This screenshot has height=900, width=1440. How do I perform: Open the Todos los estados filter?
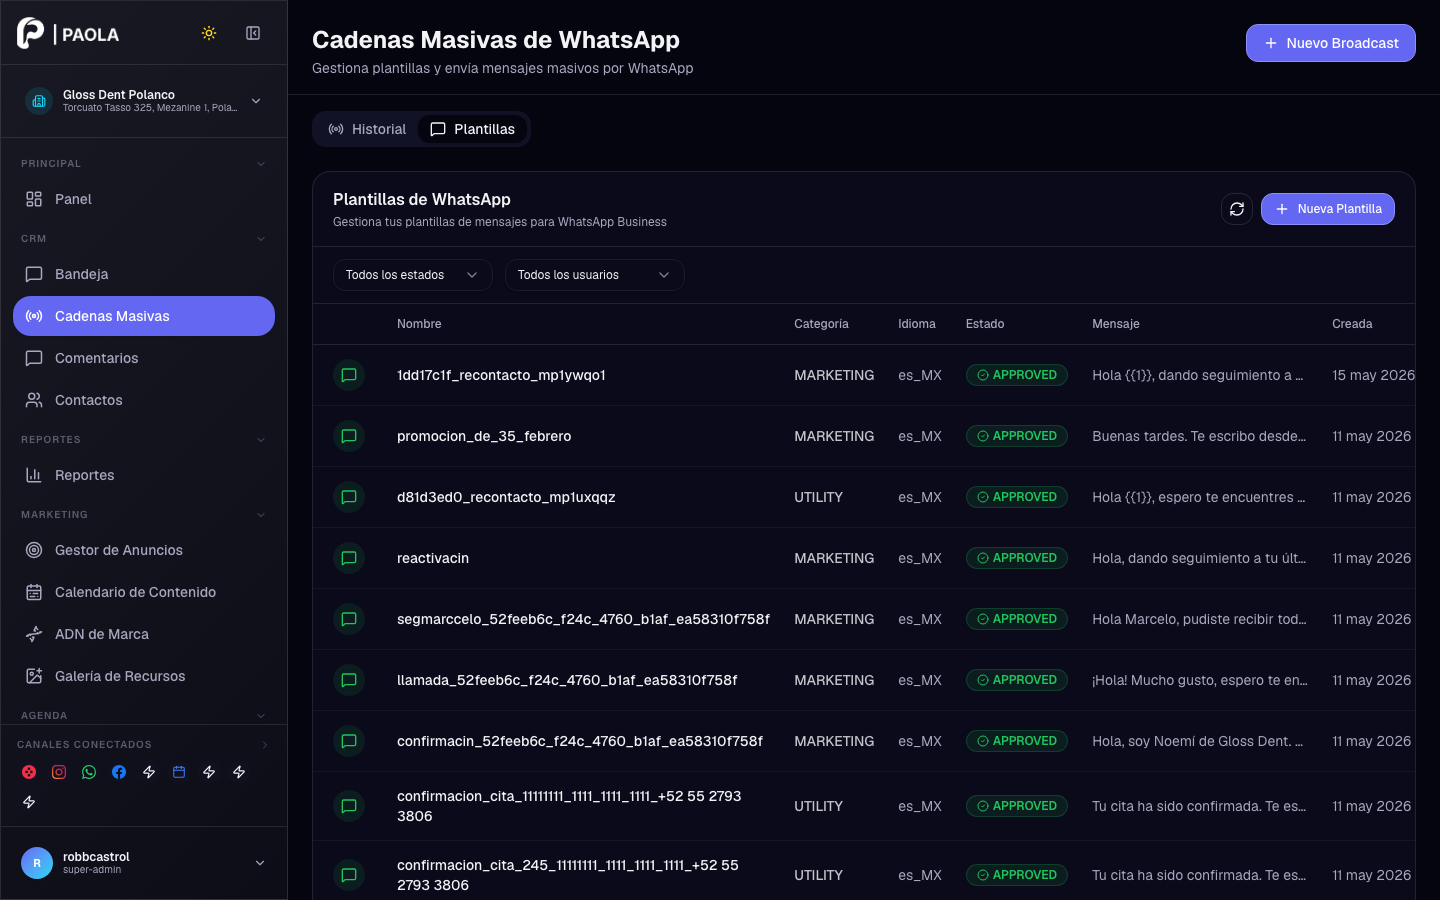coord(412,275)
